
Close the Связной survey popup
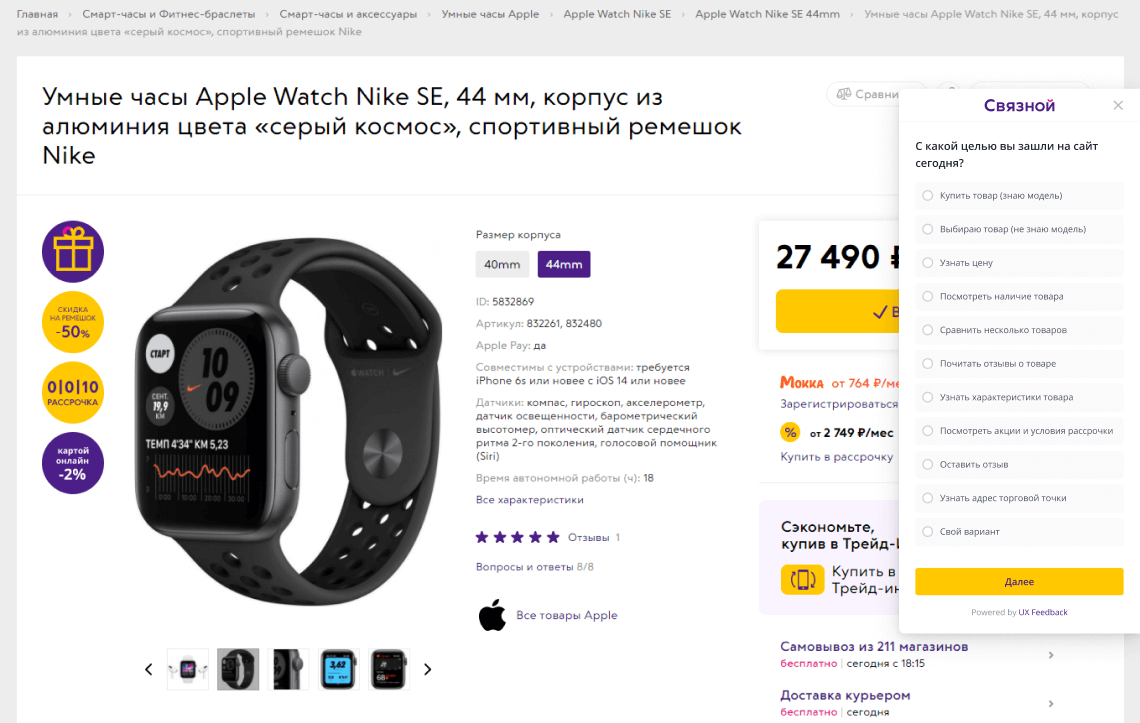1118,105
